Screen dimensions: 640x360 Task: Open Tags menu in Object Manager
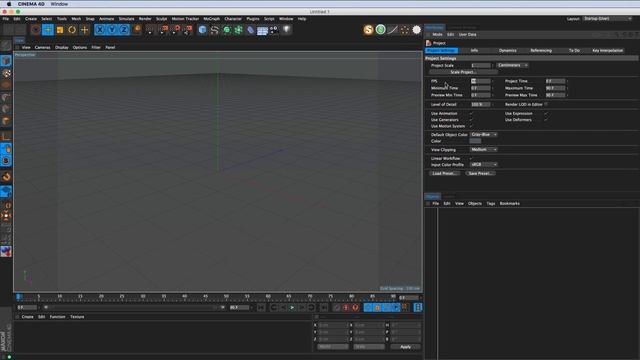(x=491, y=203)
